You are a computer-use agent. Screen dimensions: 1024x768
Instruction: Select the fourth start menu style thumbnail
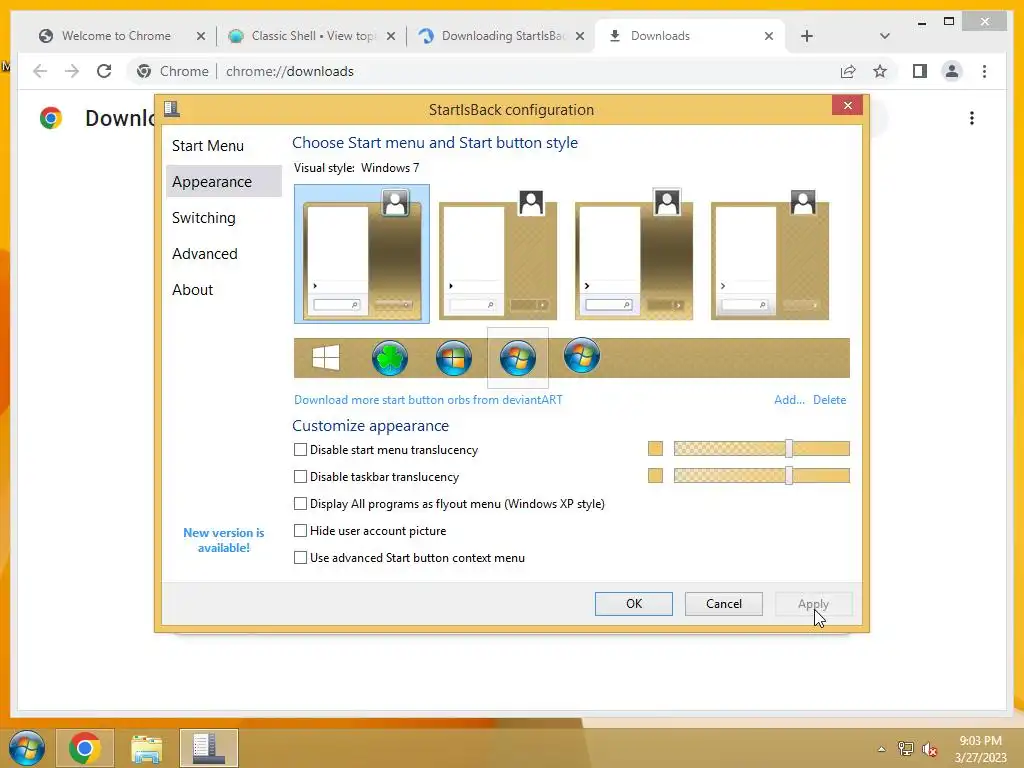[769, 253]
